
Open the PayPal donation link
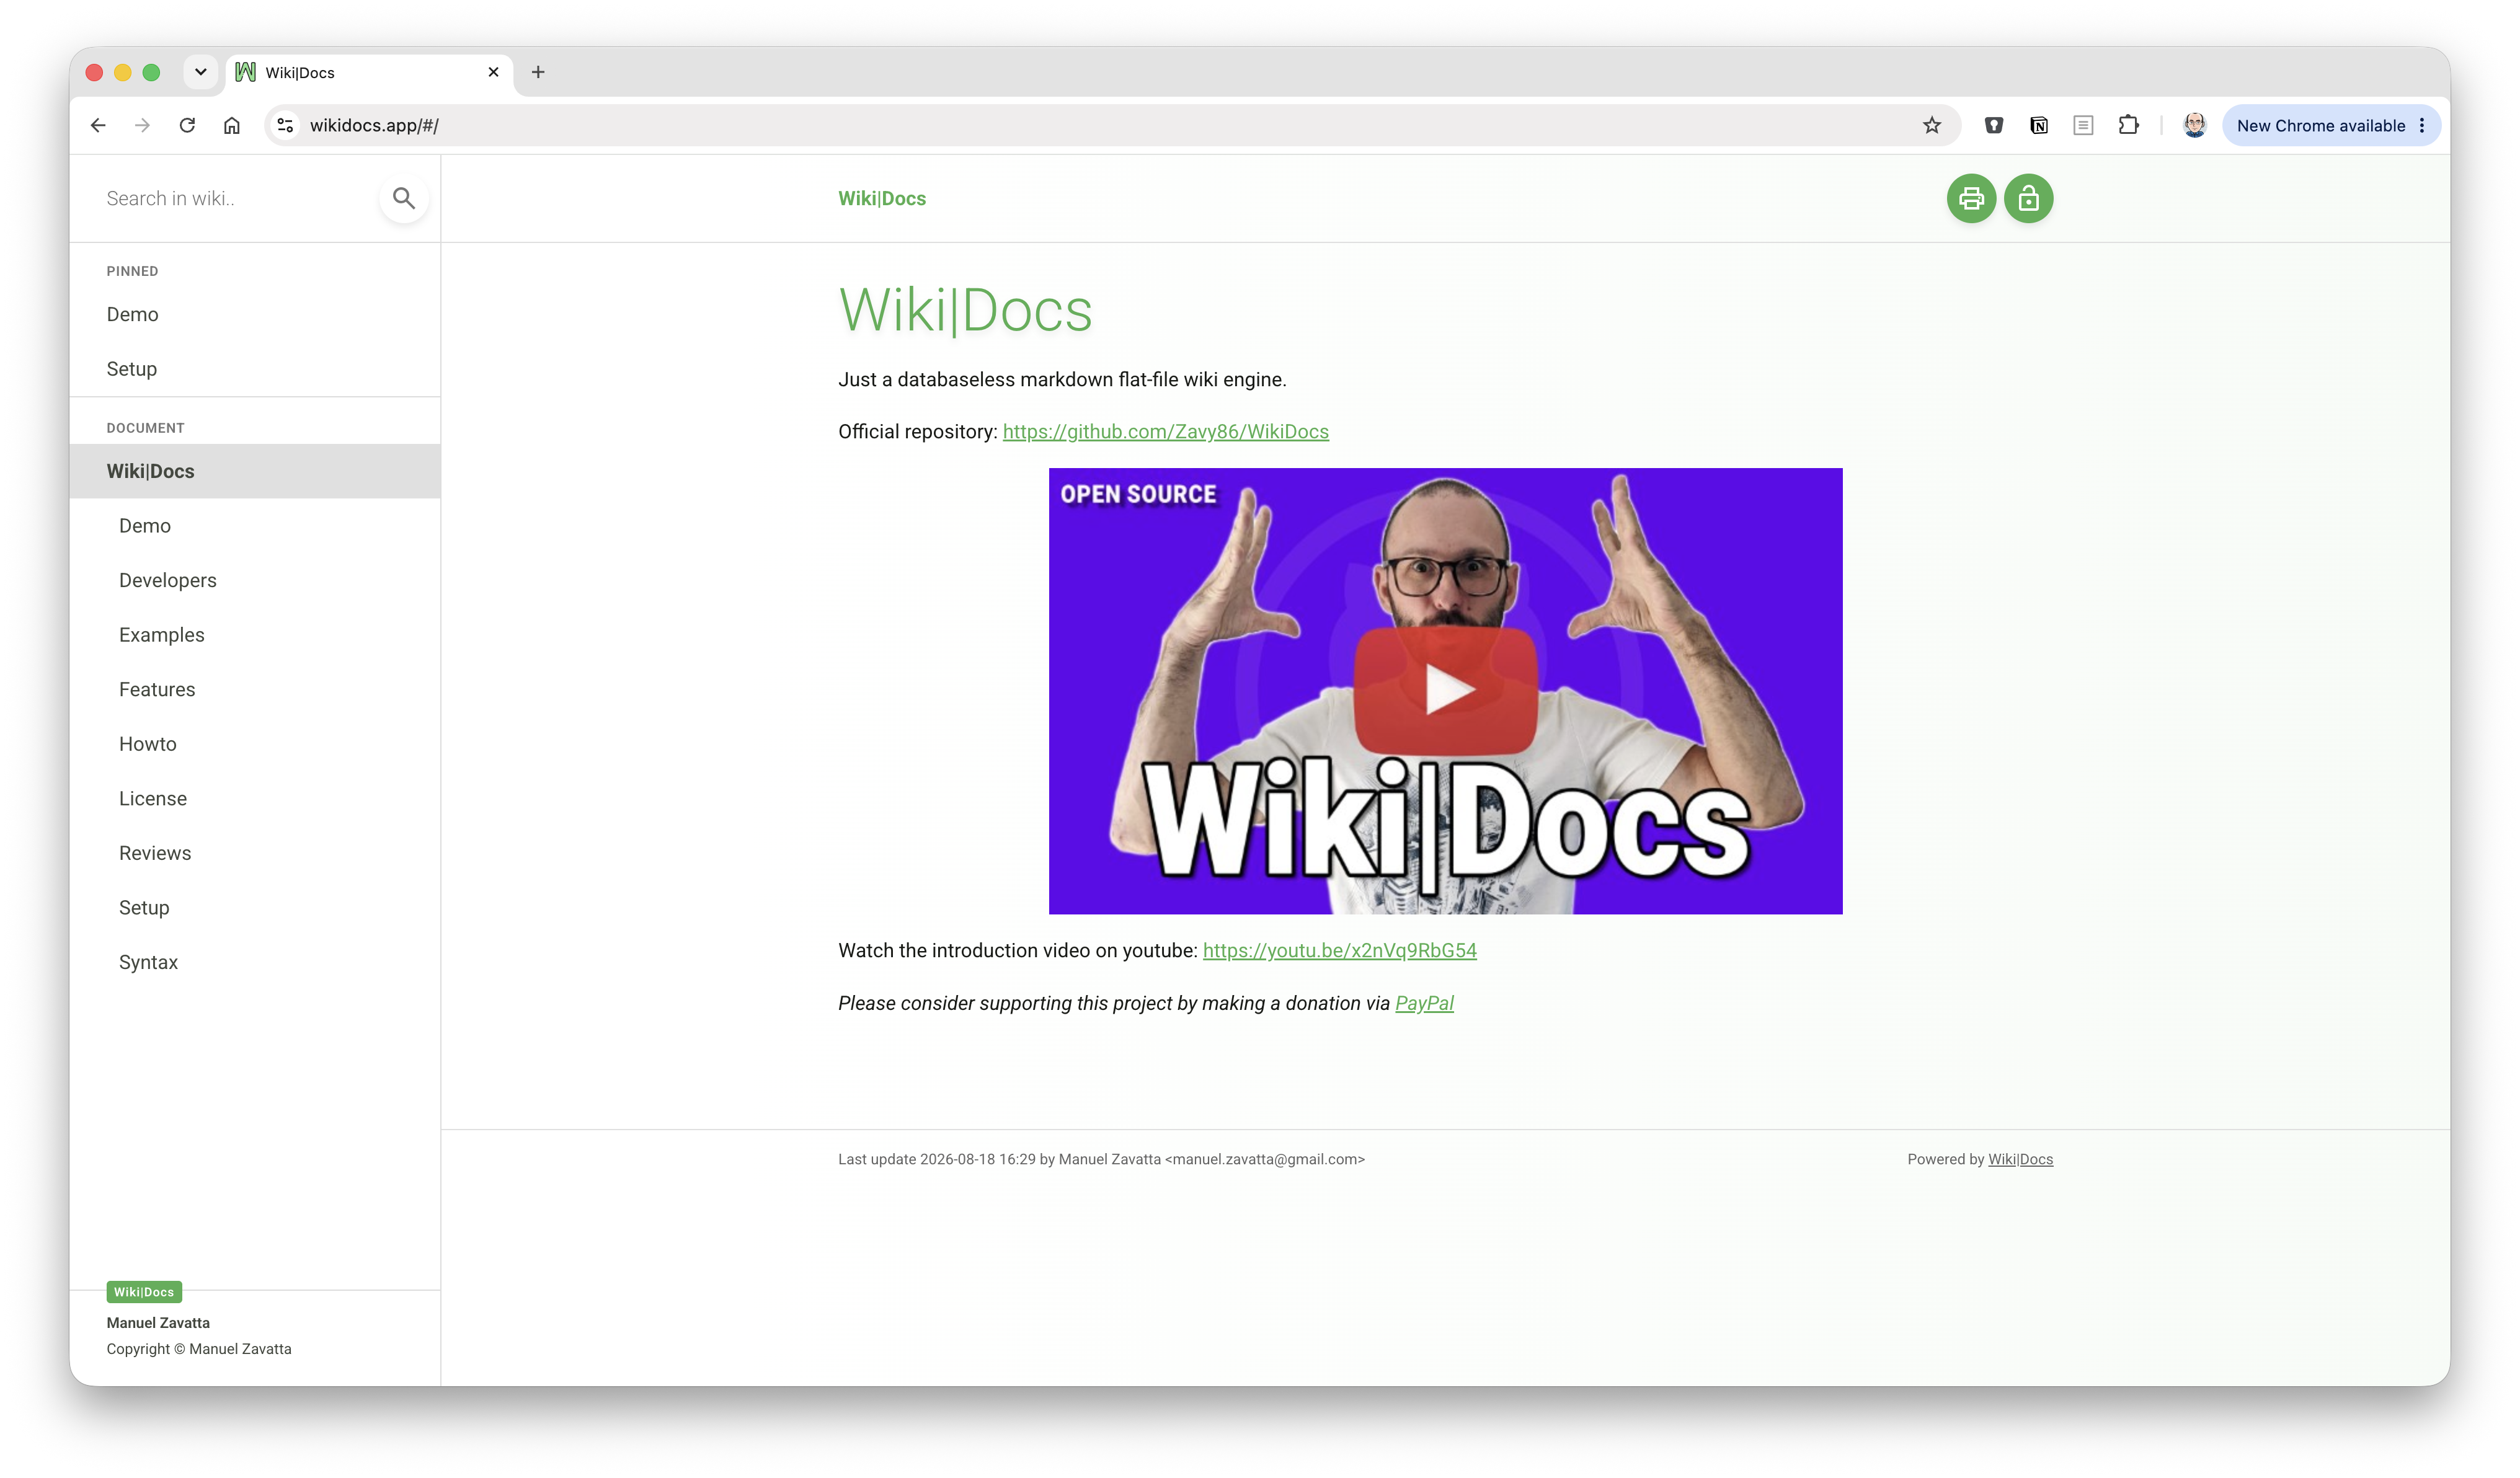[1424, 1003]
